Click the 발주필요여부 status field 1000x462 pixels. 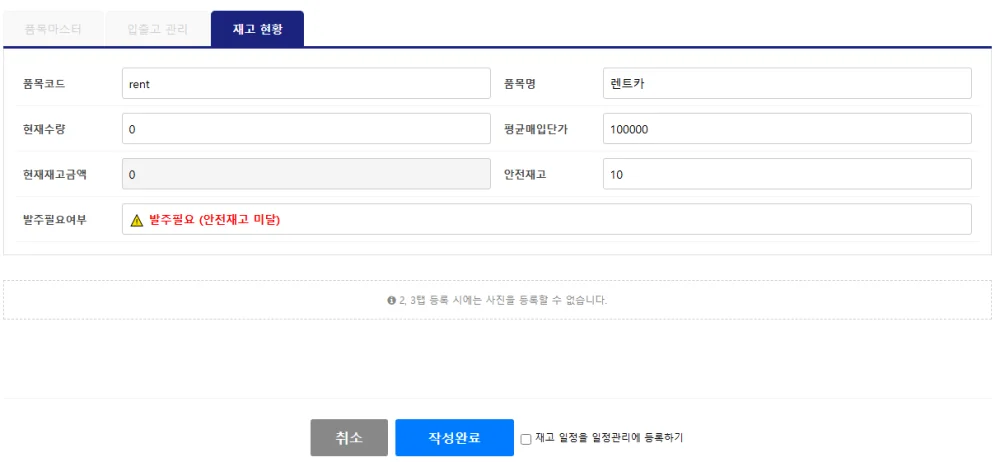pos(547,220)
